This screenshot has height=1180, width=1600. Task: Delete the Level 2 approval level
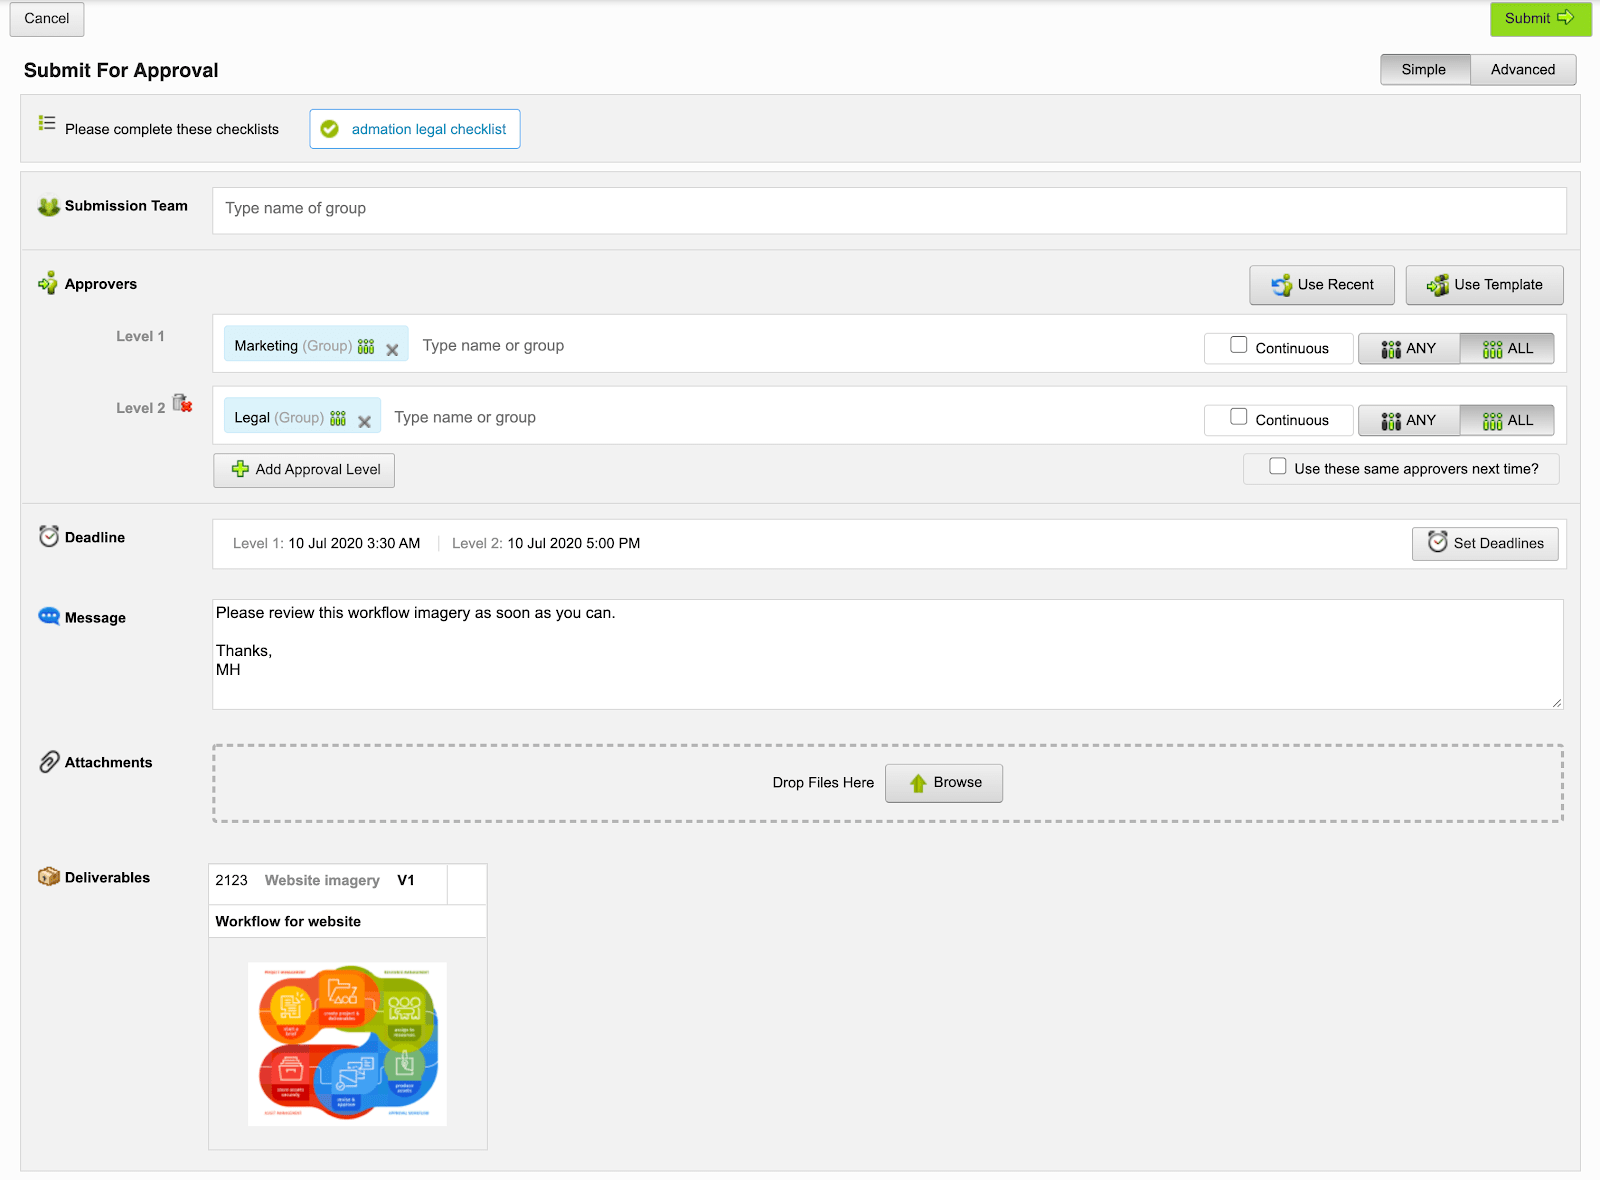pos(183,404)
